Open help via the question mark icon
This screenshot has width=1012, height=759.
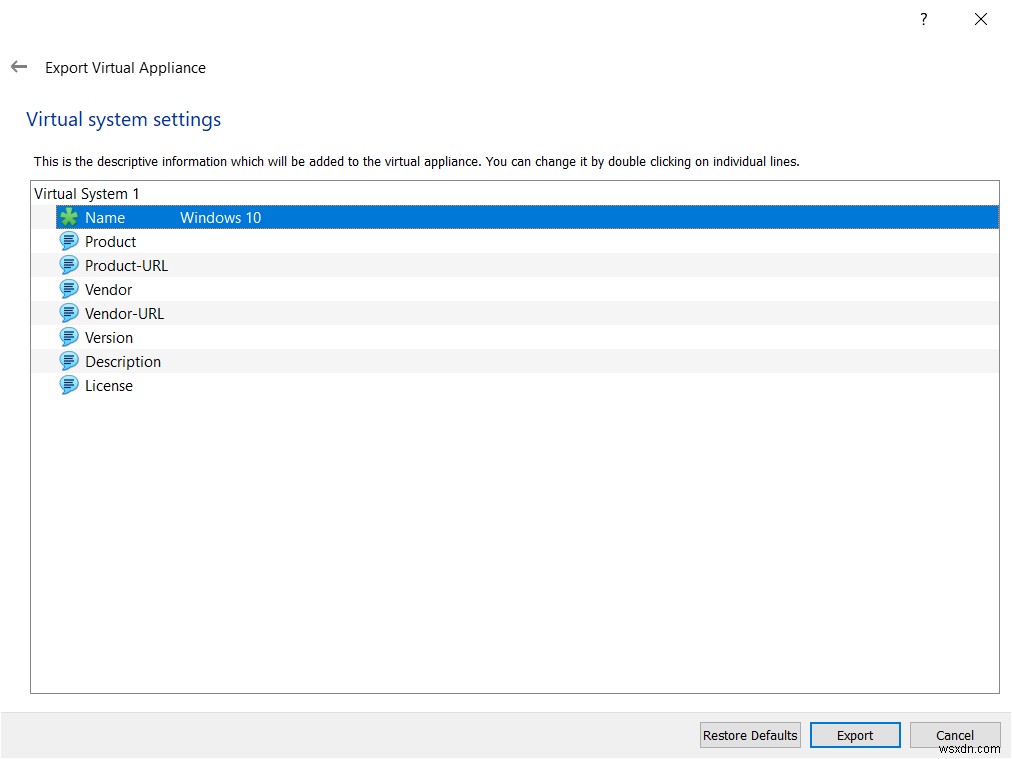point(922,19)
